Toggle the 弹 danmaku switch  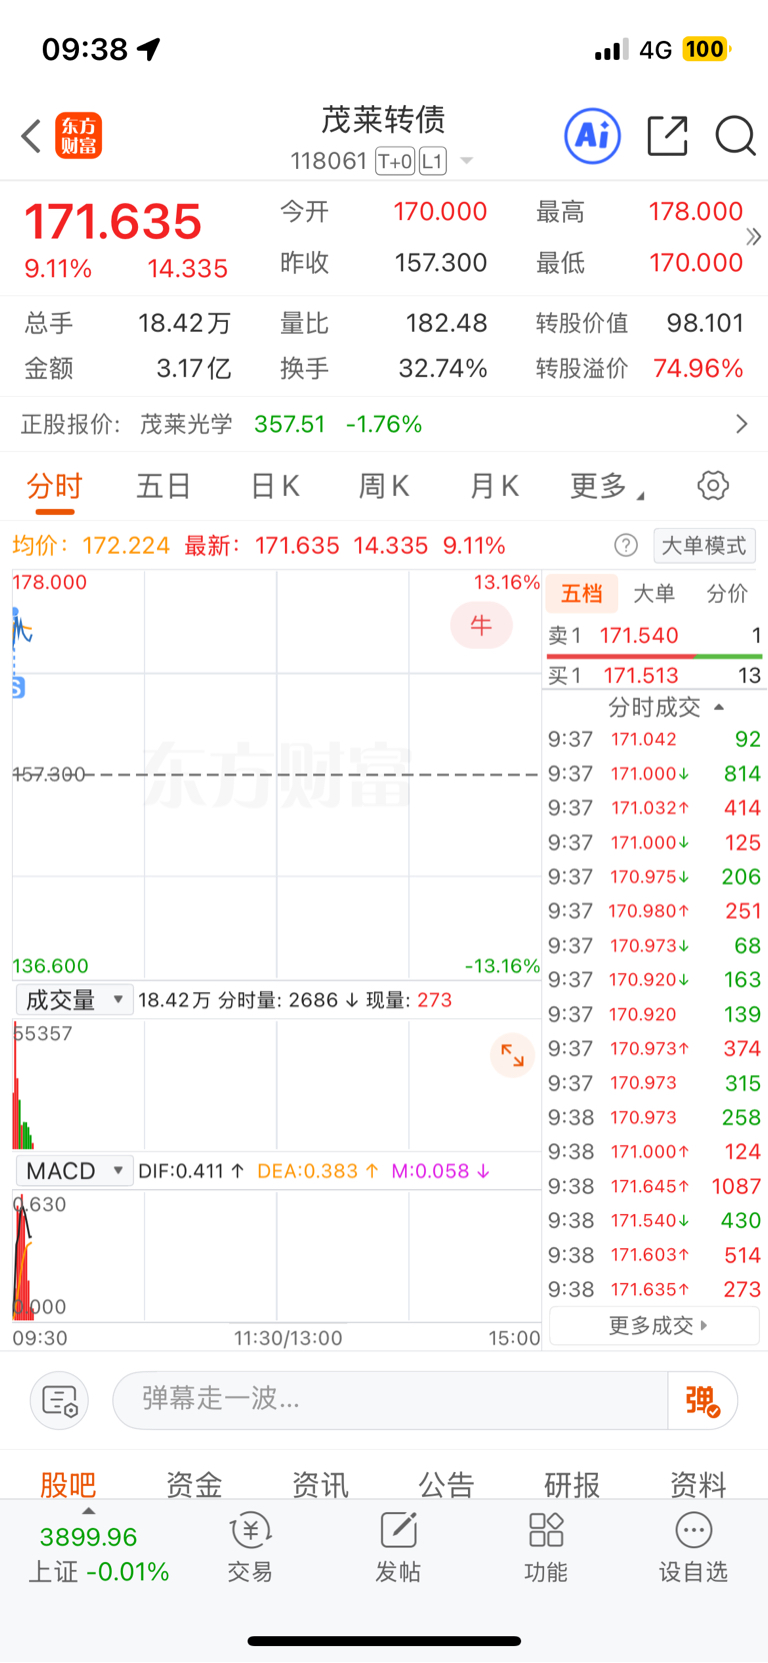click(703, 1400)
